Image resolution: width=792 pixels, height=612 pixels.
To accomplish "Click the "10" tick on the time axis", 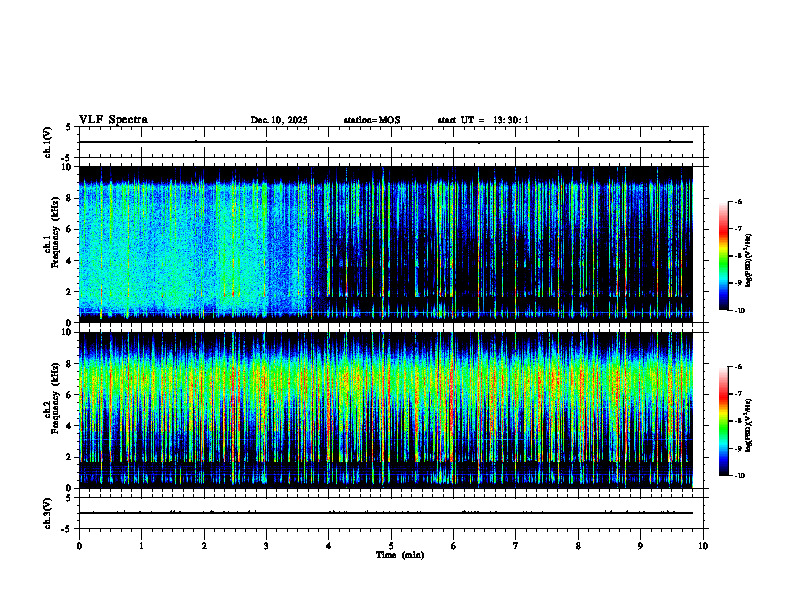I will point(703,546).
